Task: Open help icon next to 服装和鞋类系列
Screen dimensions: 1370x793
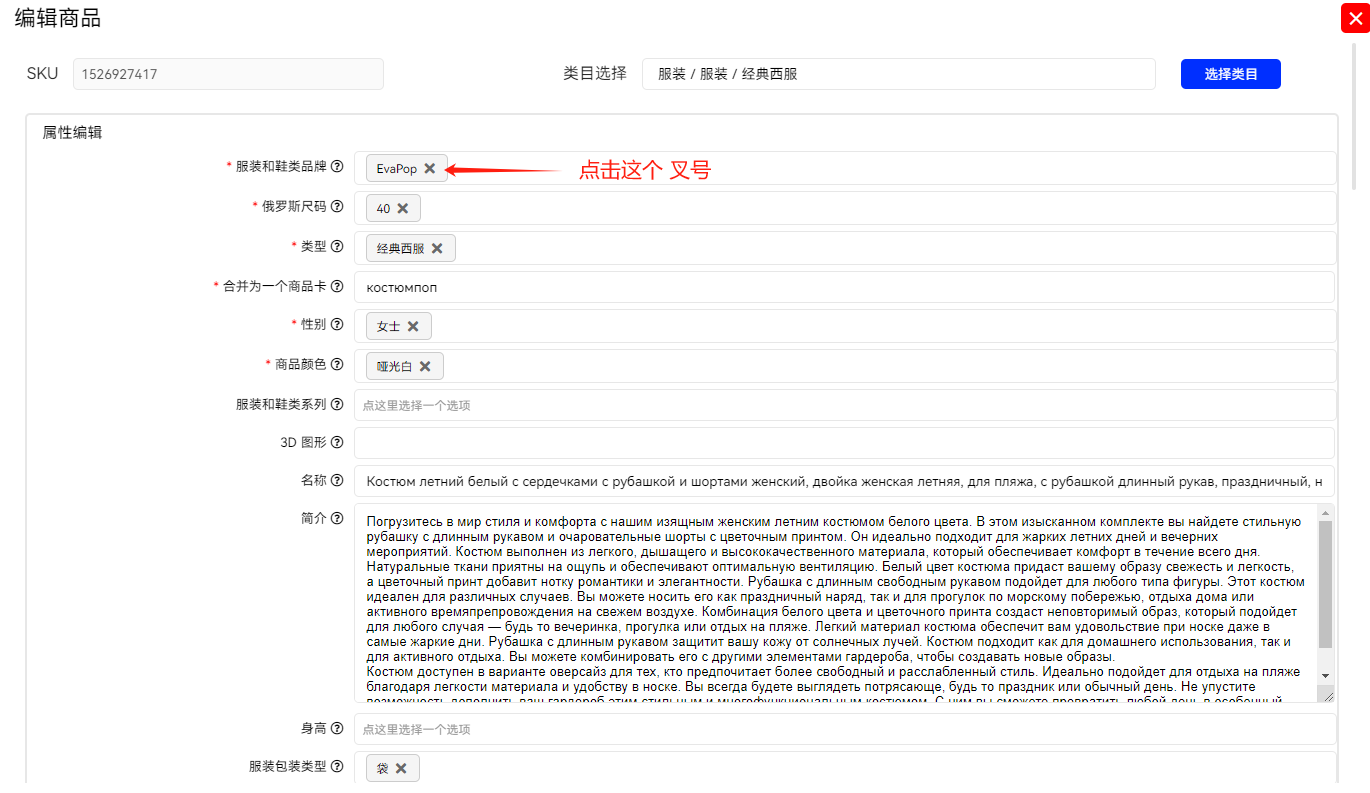Action: coord(337,404)
